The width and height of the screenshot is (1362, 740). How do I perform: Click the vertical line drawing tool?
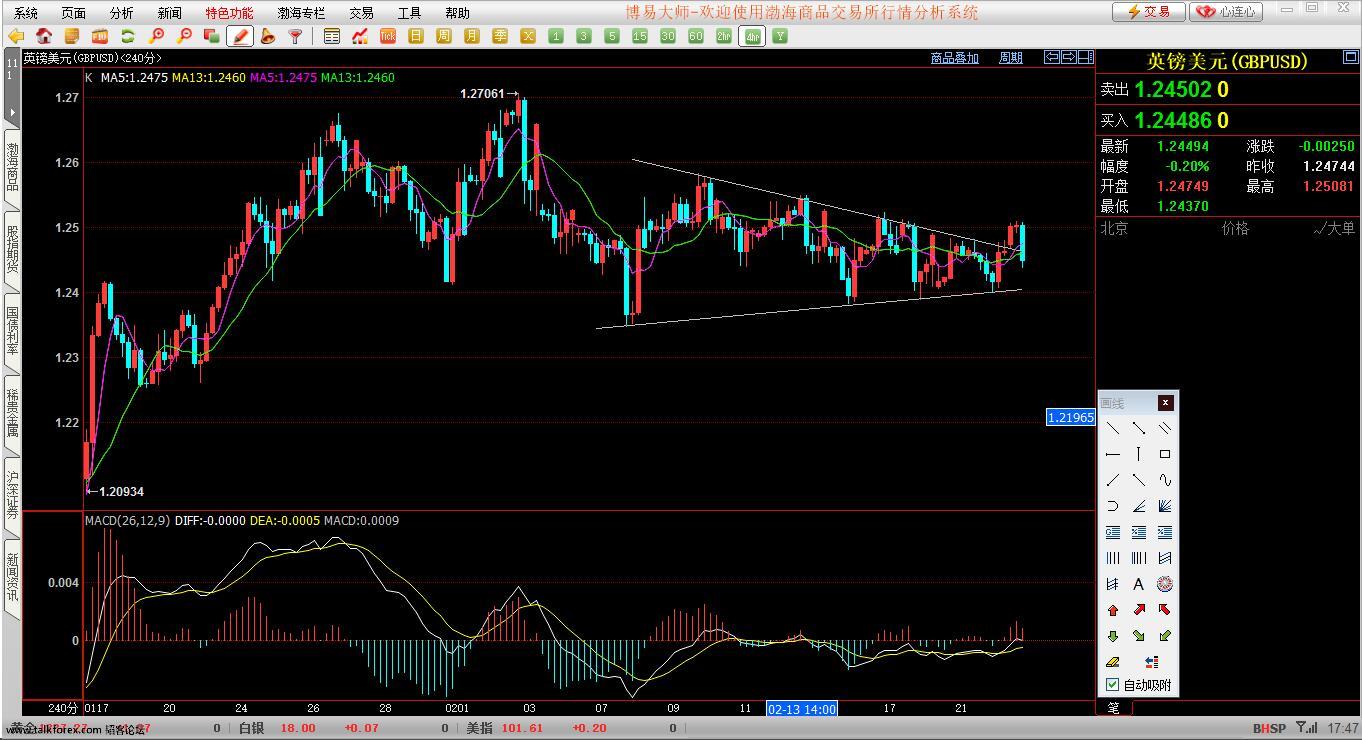(1138, 454)
